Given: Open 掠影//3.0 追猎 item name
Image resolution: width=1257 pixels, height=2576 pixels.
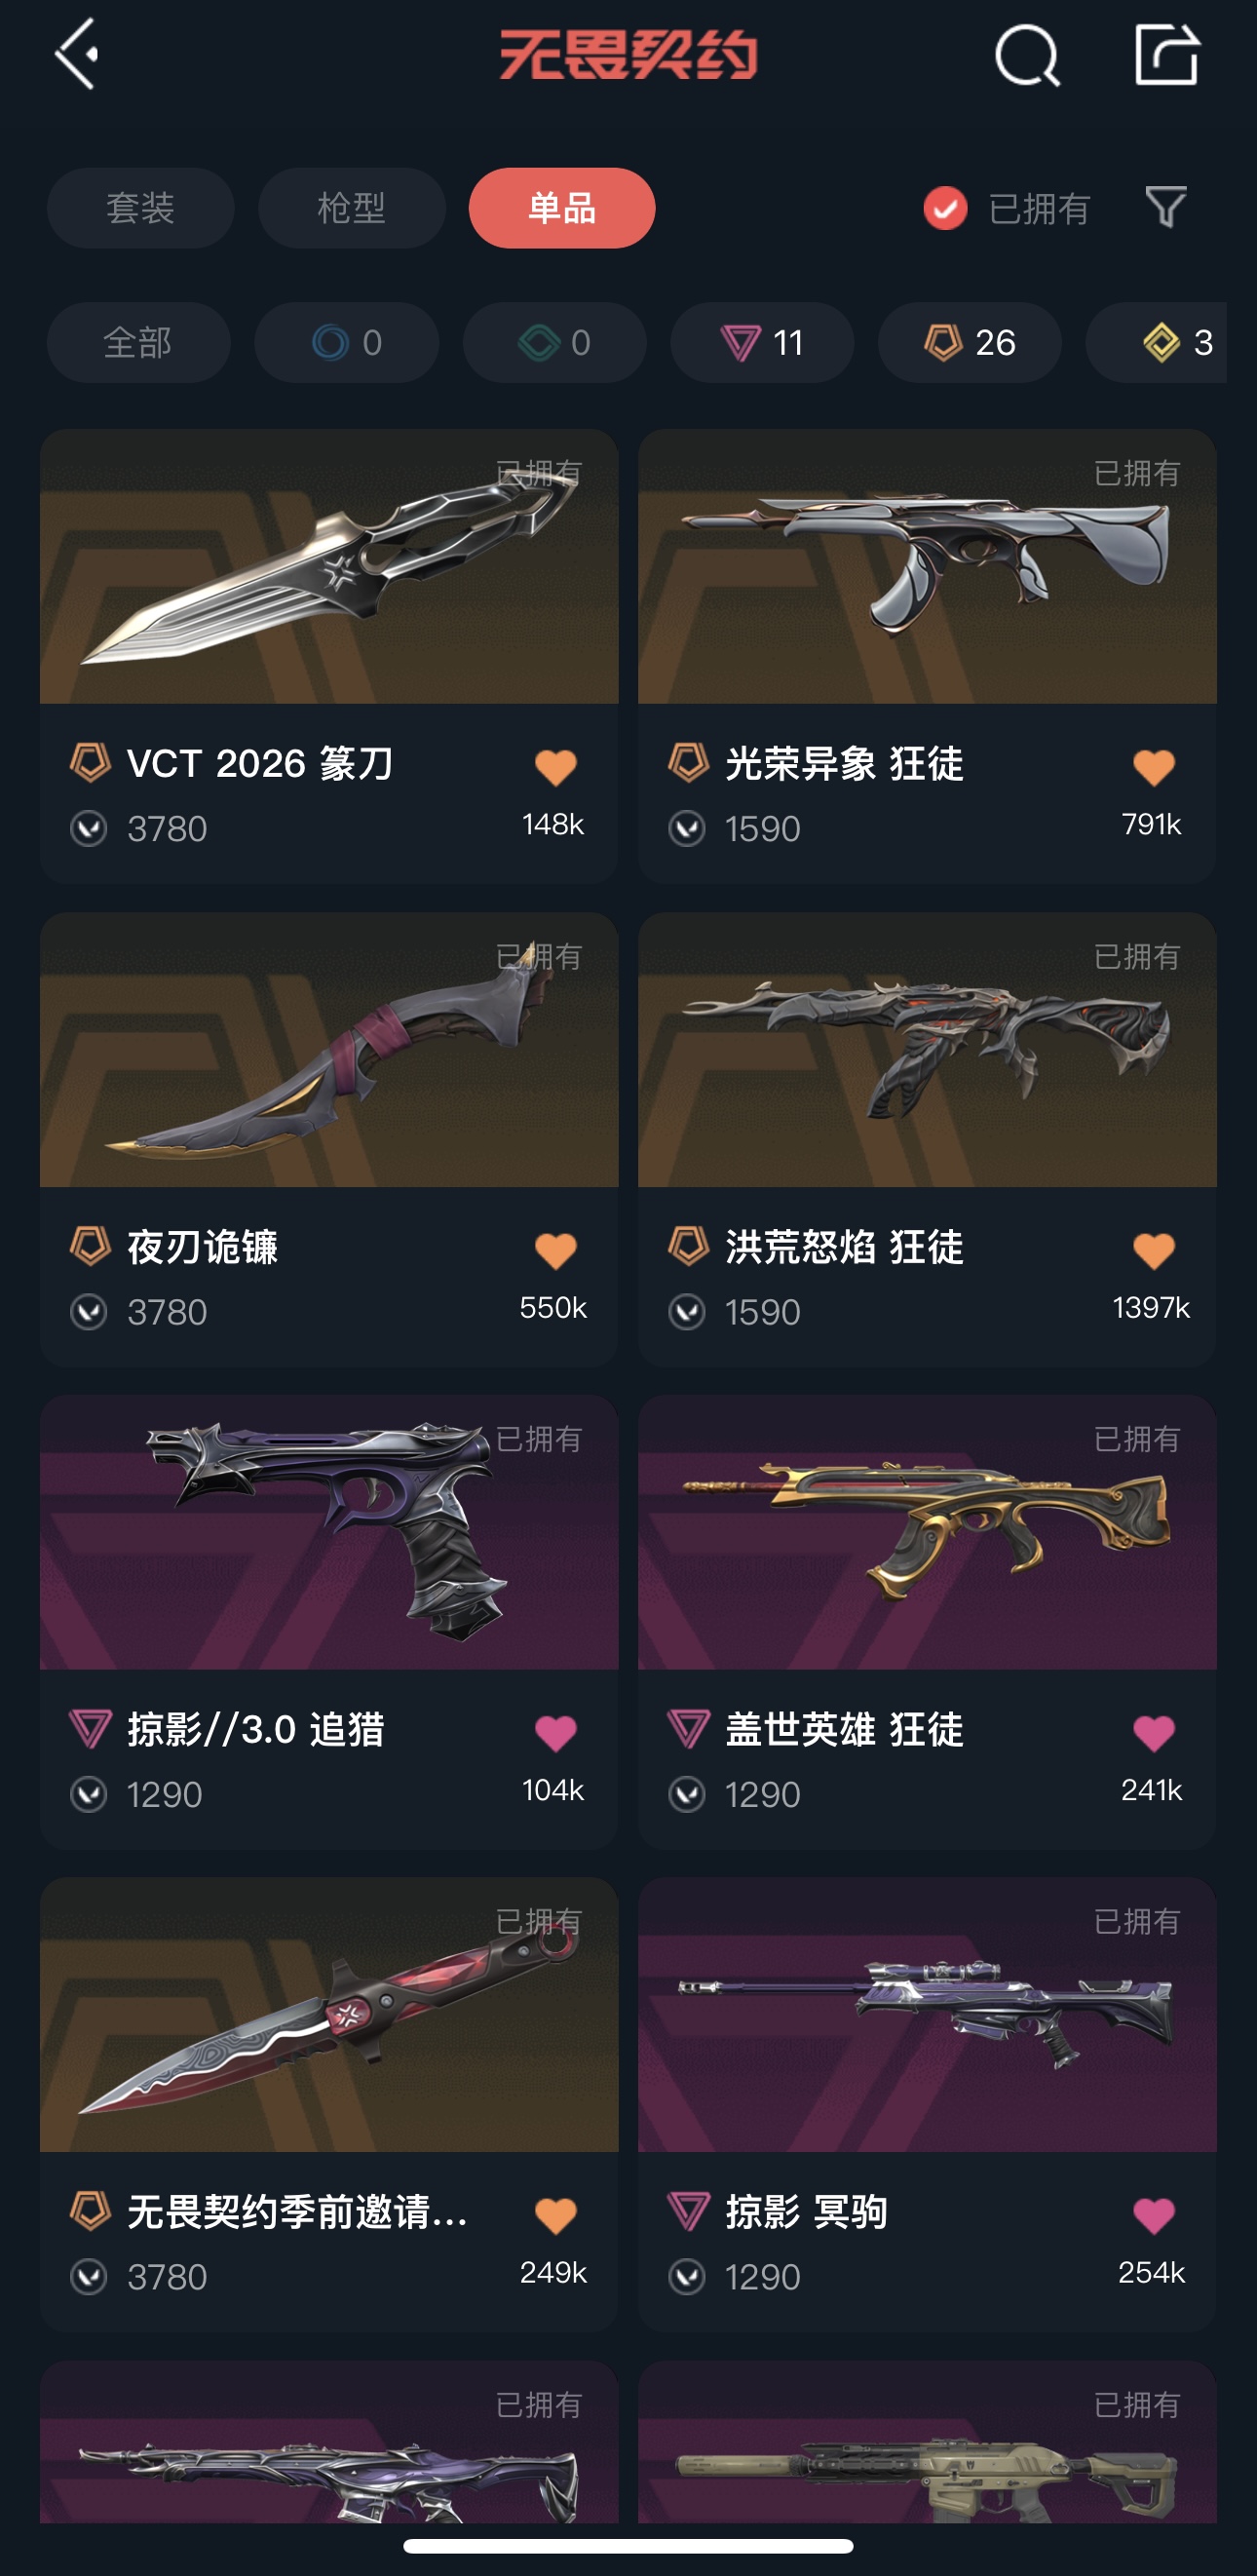Looking at the screenshot, I should pos(256,1729).
